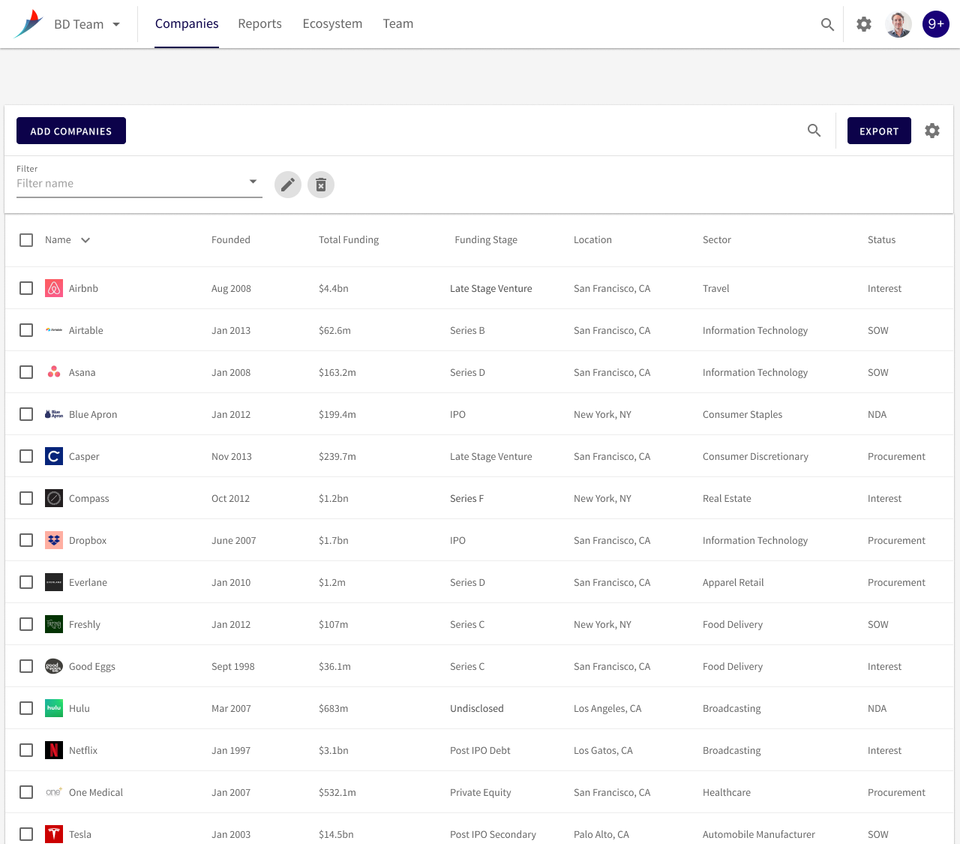Search companies using the table search icon
960x844 pixels.
(814, 130)
